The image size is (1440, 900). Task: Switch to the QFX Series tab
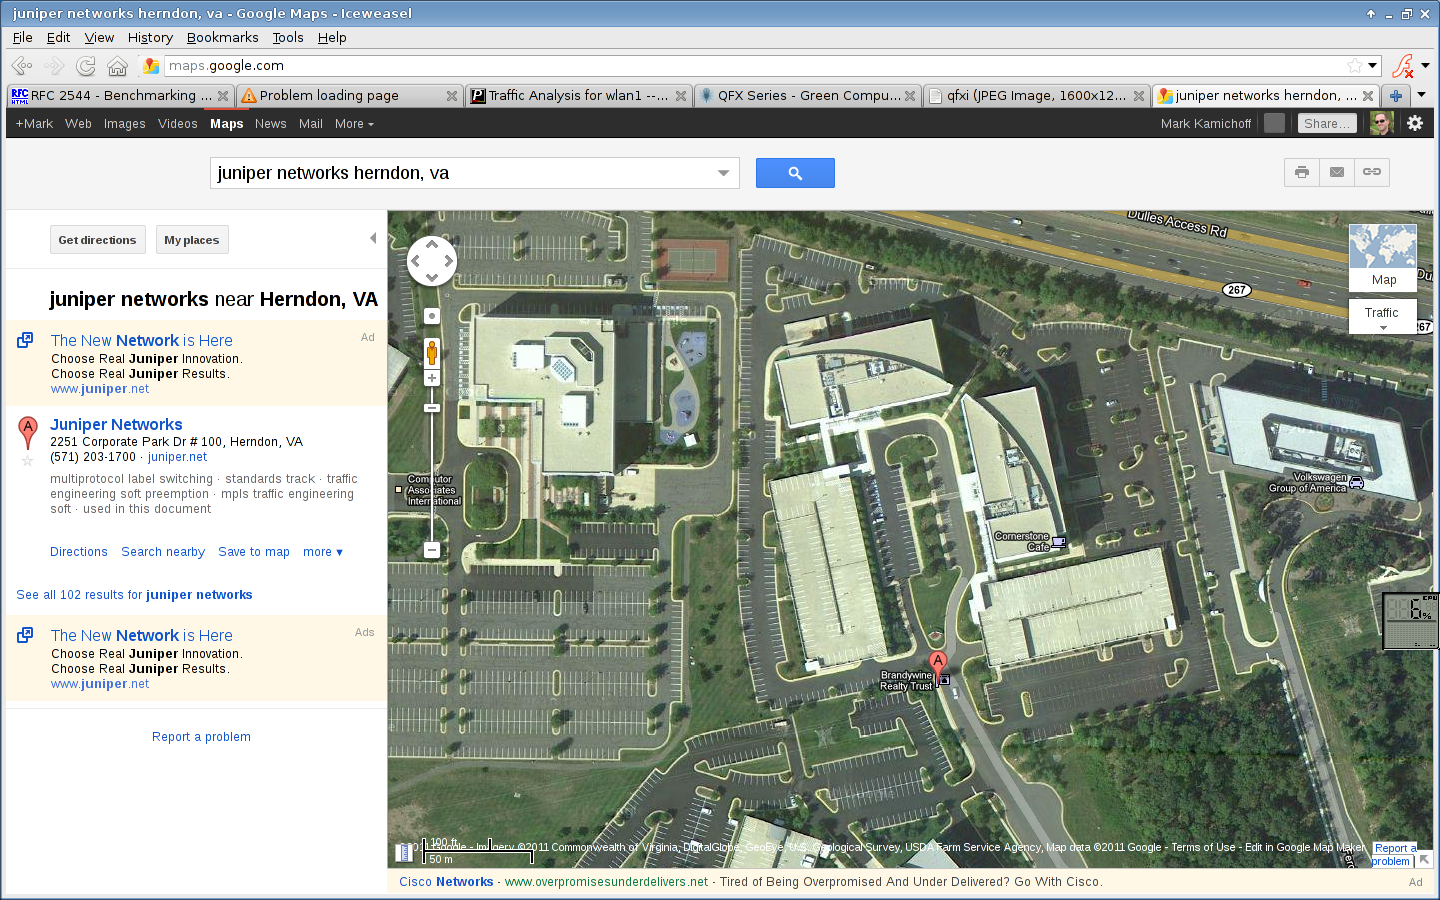[807, 96]
